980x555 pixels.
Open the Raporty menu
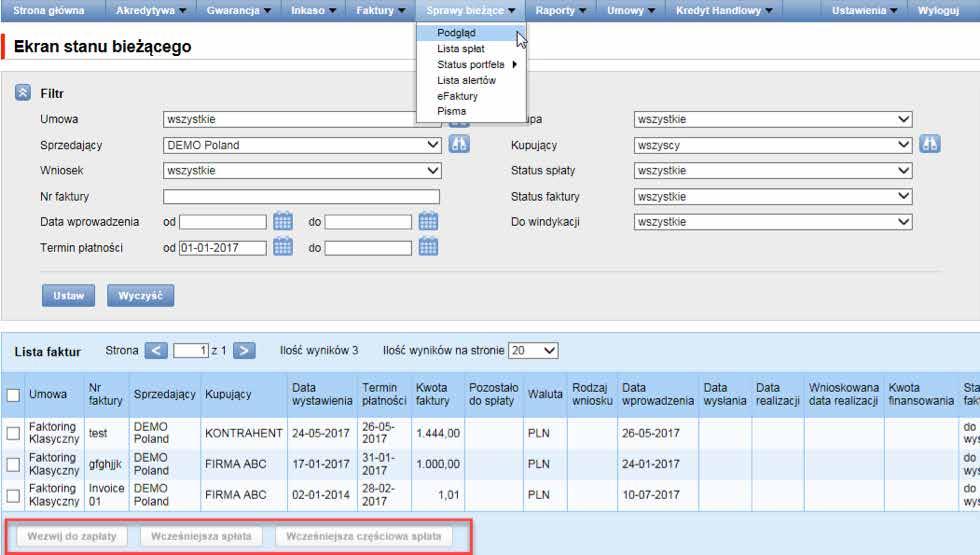pyautogui.click(x=561, y=11)
